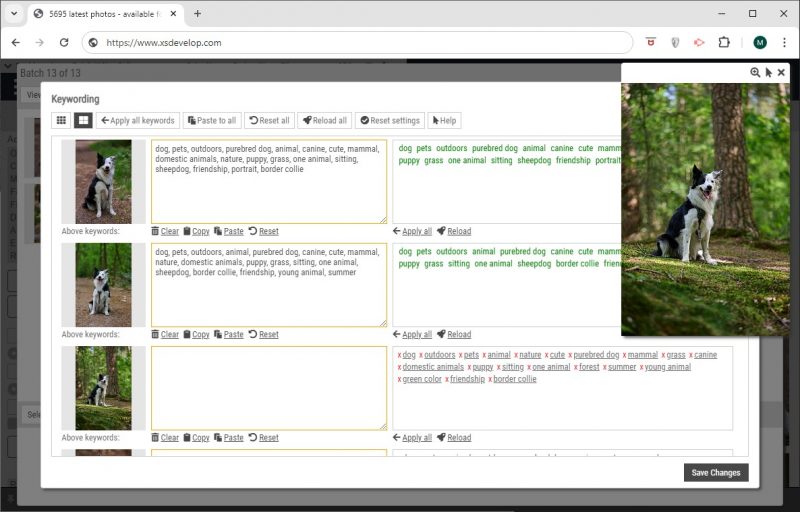Switch to small grid view layout
Viewport: 800px width, 512px height.
point(61,120)
